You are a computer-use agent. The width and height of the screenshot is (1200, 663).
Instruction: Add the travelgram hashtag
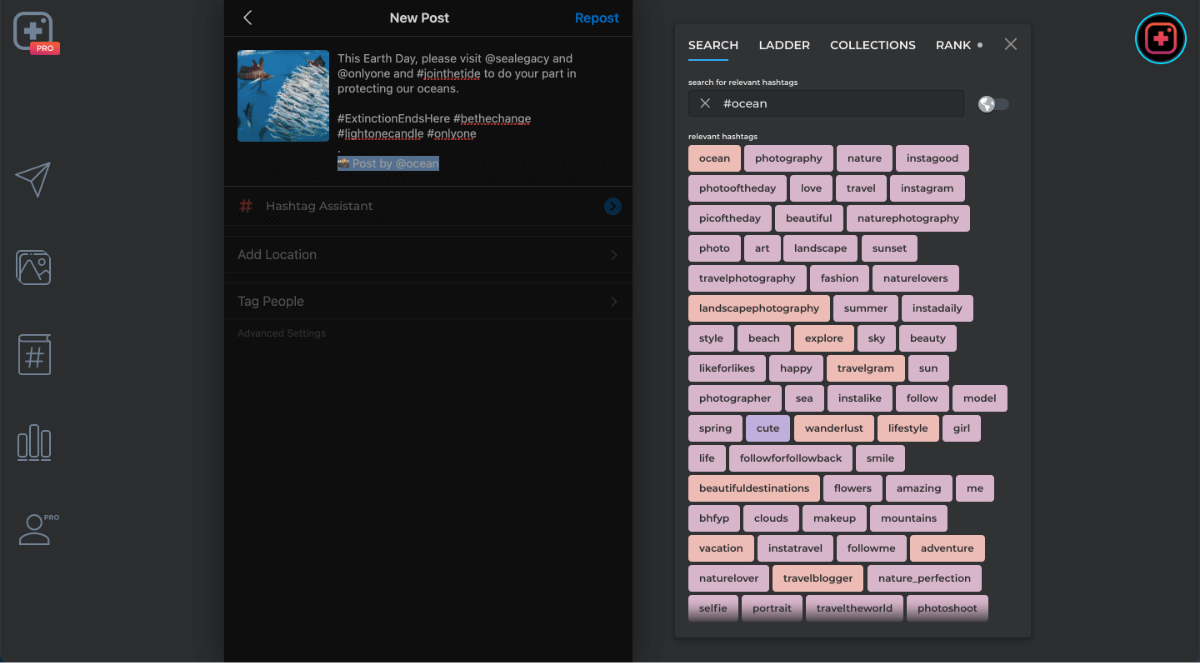pos(866,368)
